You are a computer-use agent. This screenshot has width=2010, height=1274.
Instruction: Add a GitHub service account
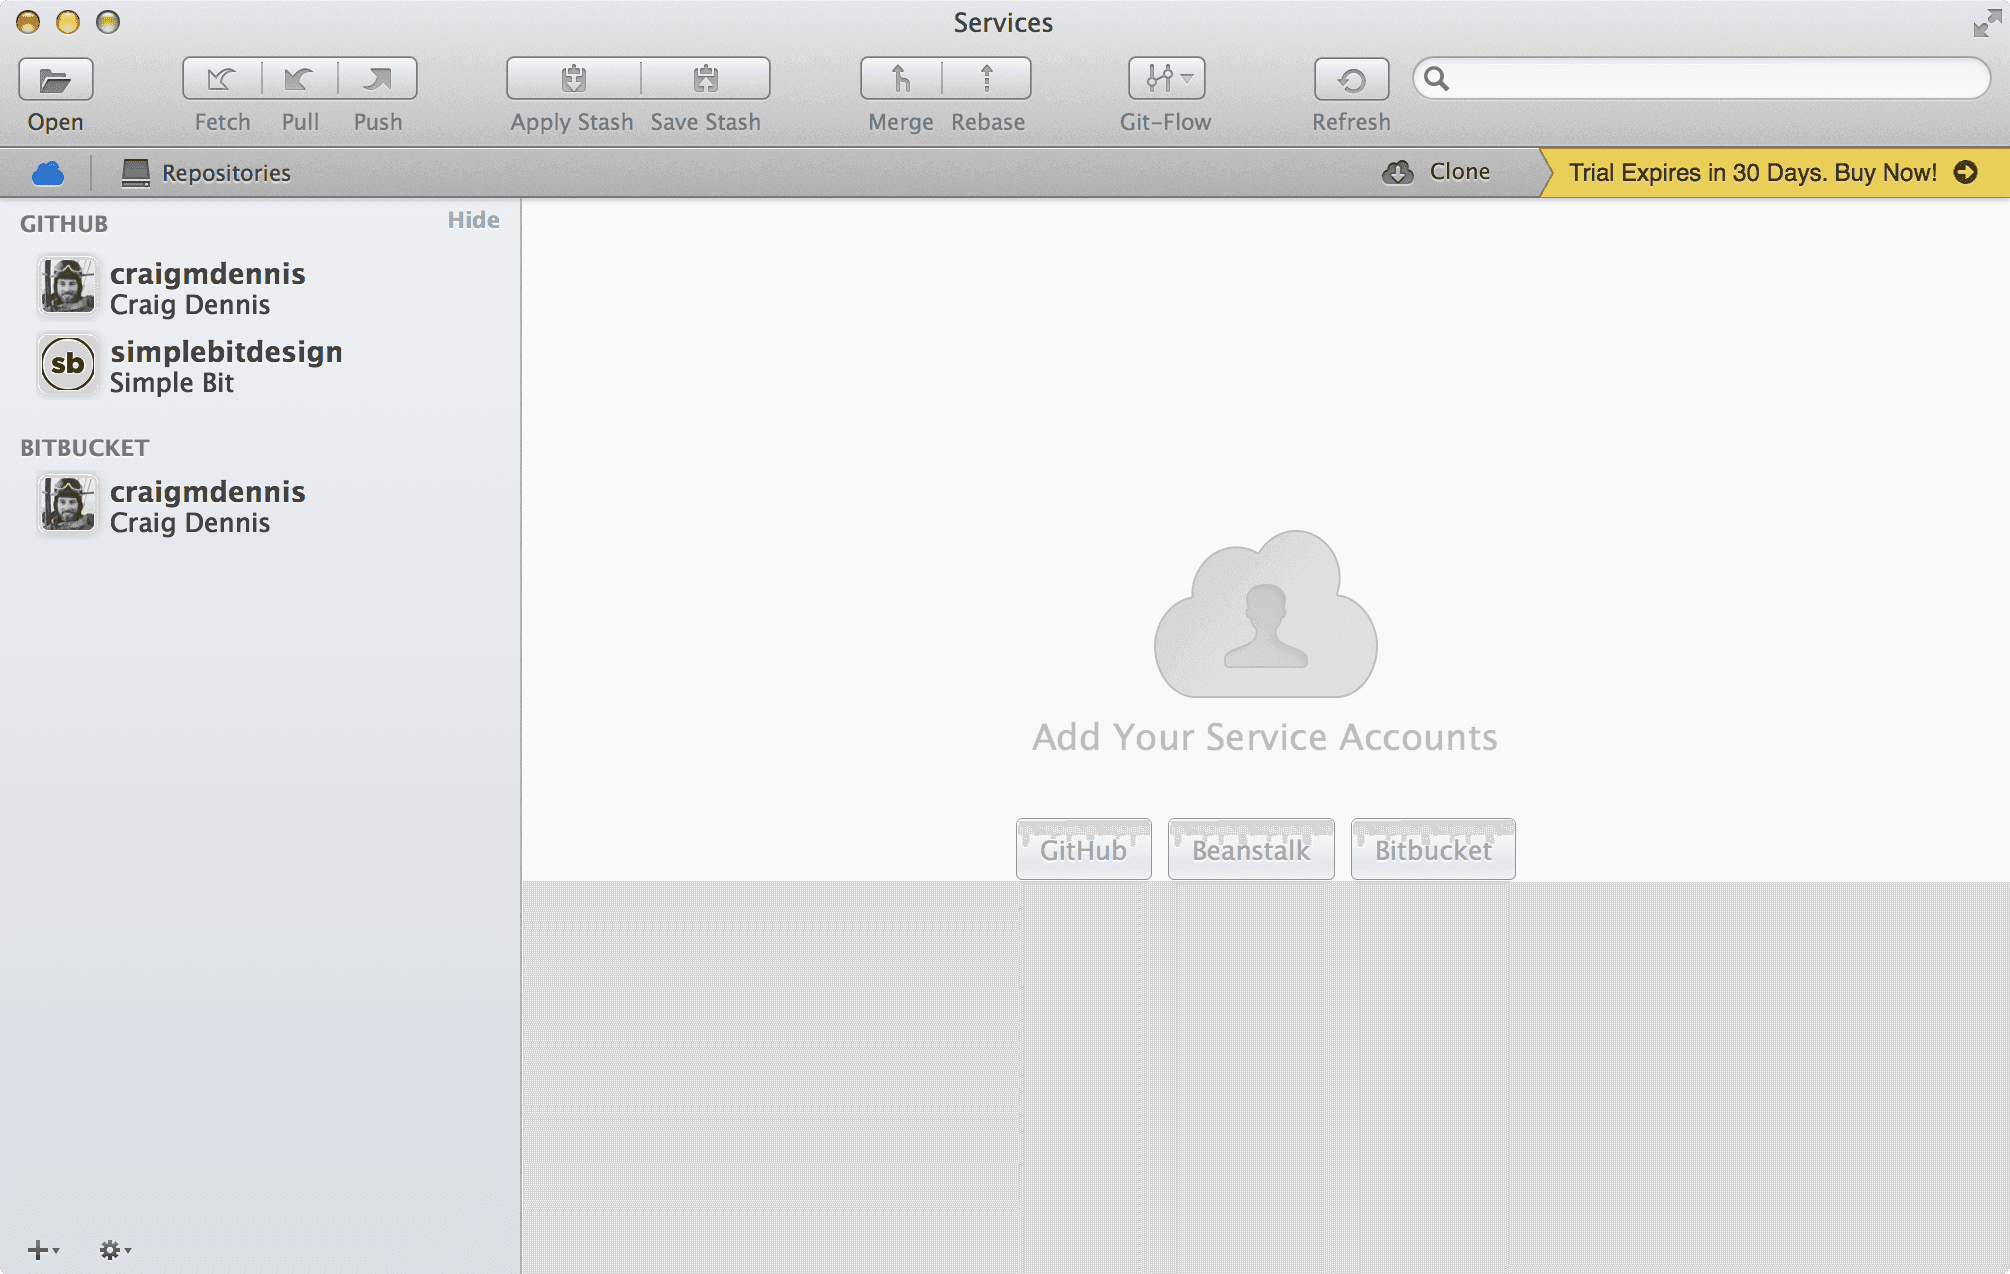[1084, 850]
